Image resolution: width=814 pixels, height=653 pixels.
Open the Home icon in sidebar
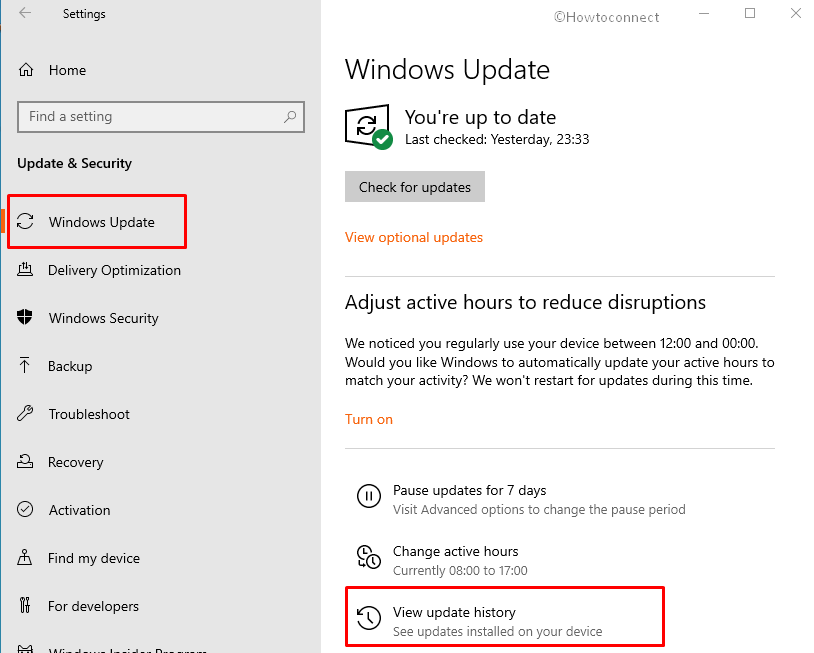point(26,71)
